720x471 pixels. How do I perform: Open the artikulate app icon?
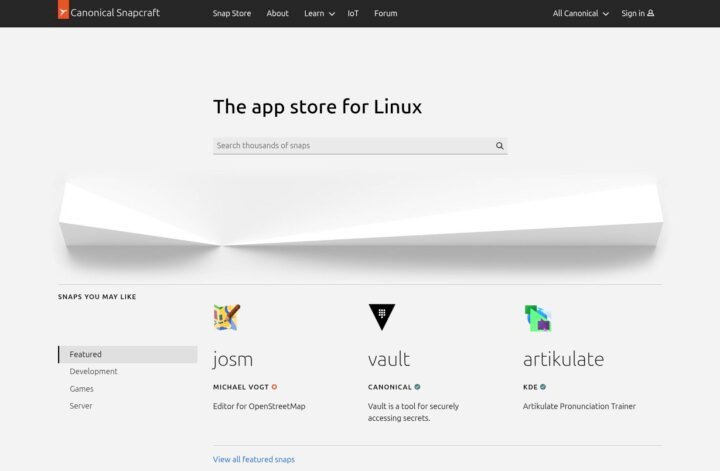538,318
